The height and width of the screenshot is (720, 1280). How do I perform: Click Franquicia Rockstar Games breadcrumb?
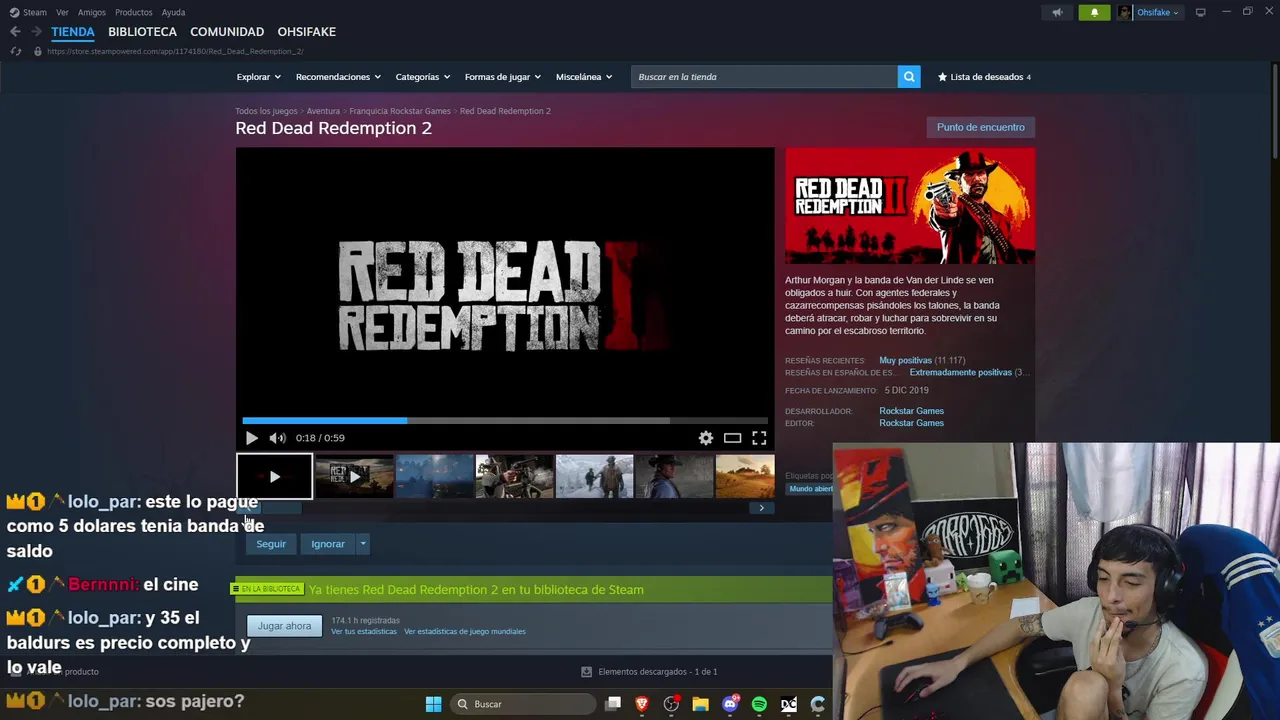pyautogui.click(x=400, y=111)
